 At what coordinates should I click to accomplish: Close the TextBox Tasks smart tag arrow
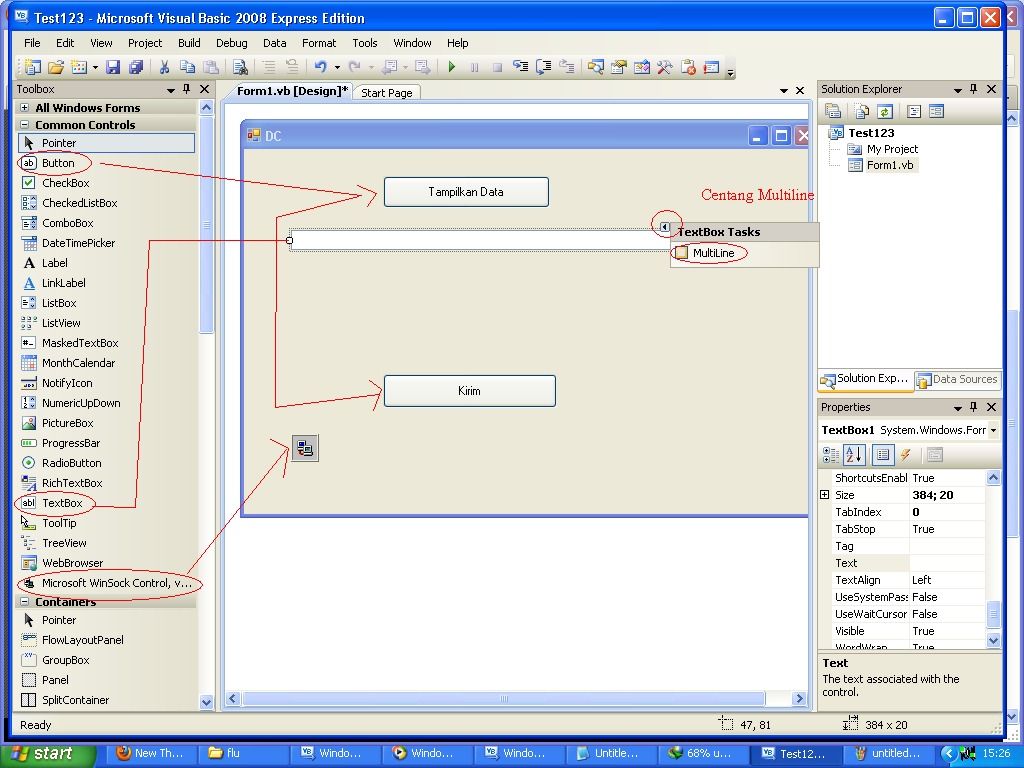[664, 227]
